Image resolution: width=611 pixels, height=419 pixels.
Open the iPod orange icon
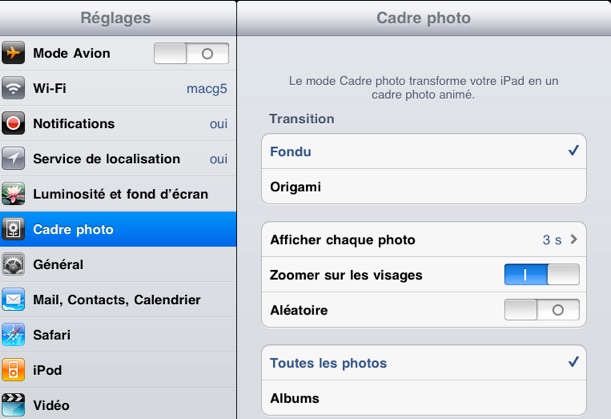click(13, 369)
